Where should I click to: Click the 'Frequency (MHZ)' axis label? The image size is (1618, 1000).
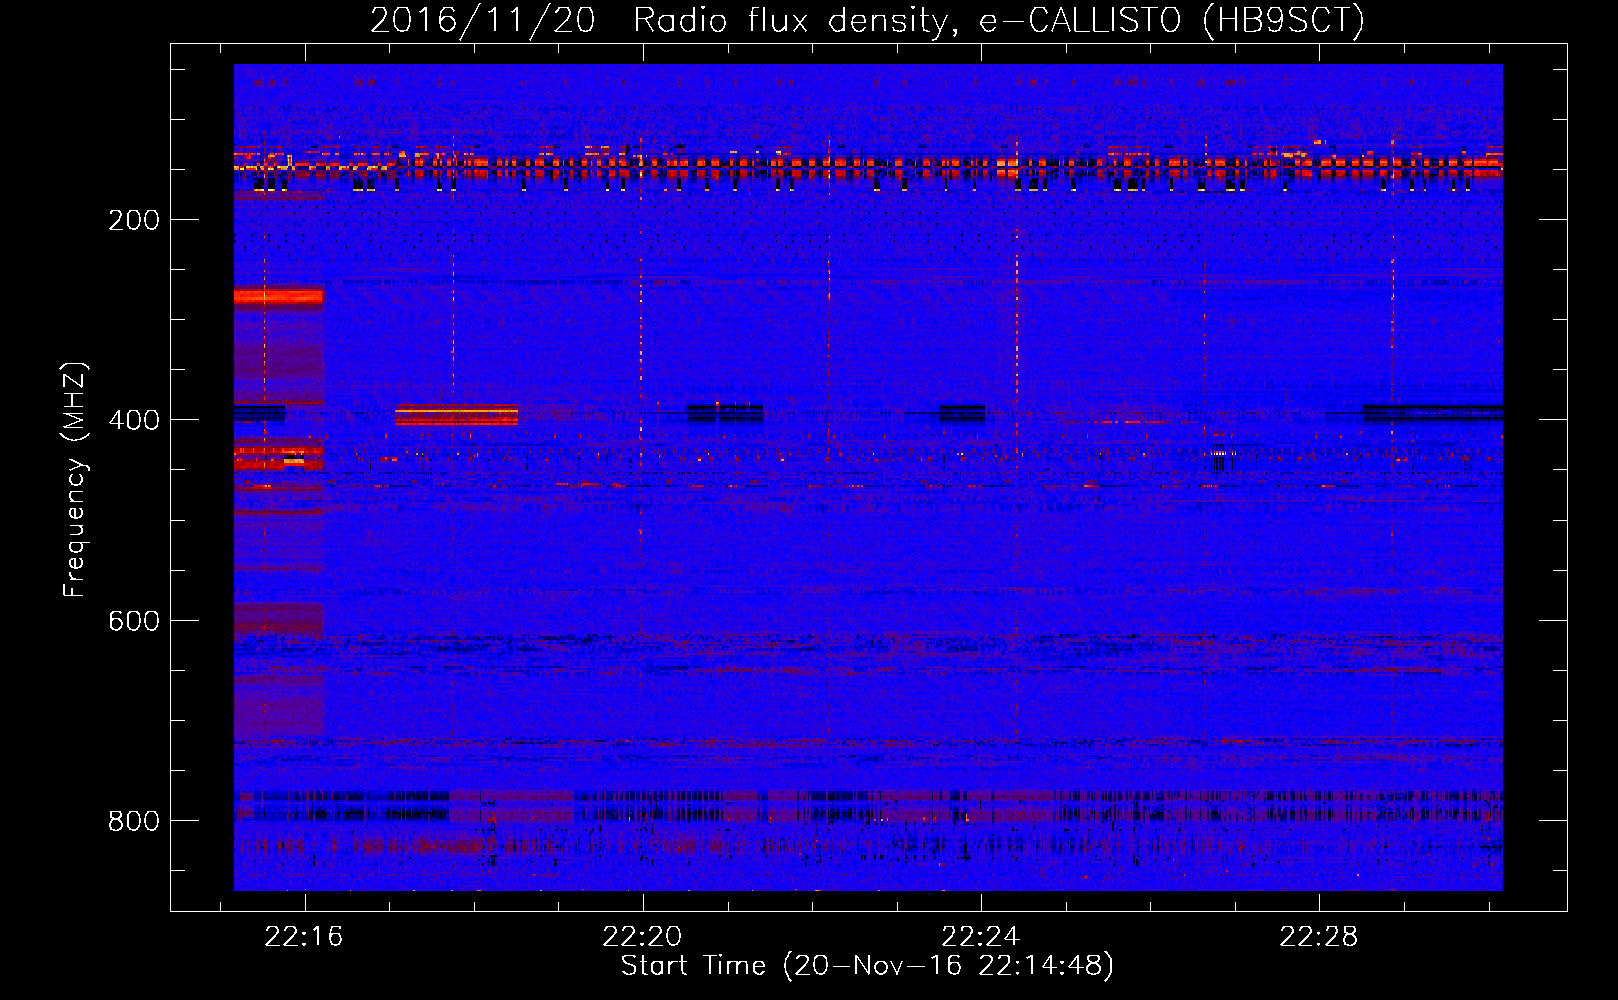pos(75,479)
